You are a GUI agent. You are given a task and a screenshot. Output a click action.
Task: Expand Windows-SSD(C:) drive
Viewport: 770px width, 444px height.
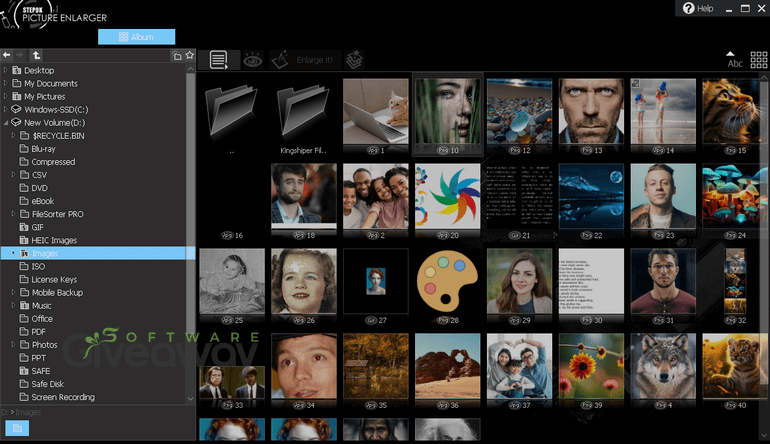[x=5, y=110]
